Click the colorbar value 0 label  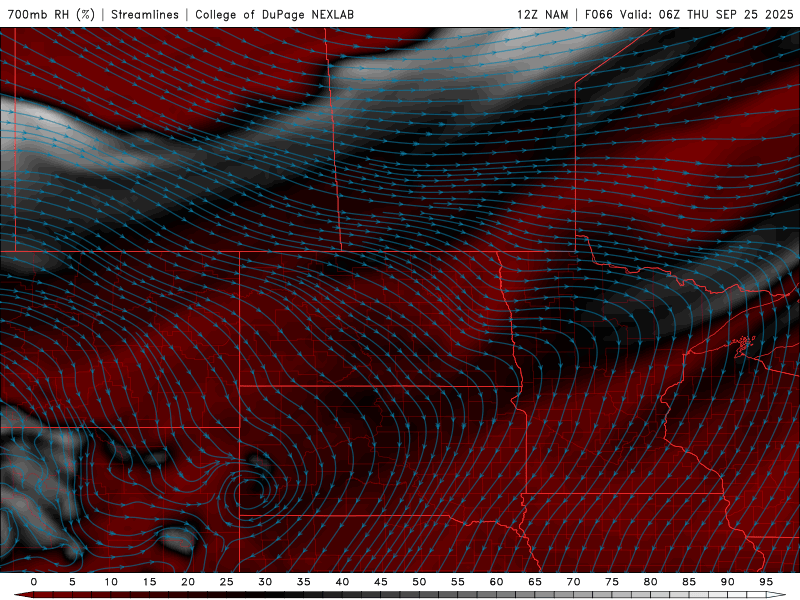pyautogui.click(x=34, y=582)
